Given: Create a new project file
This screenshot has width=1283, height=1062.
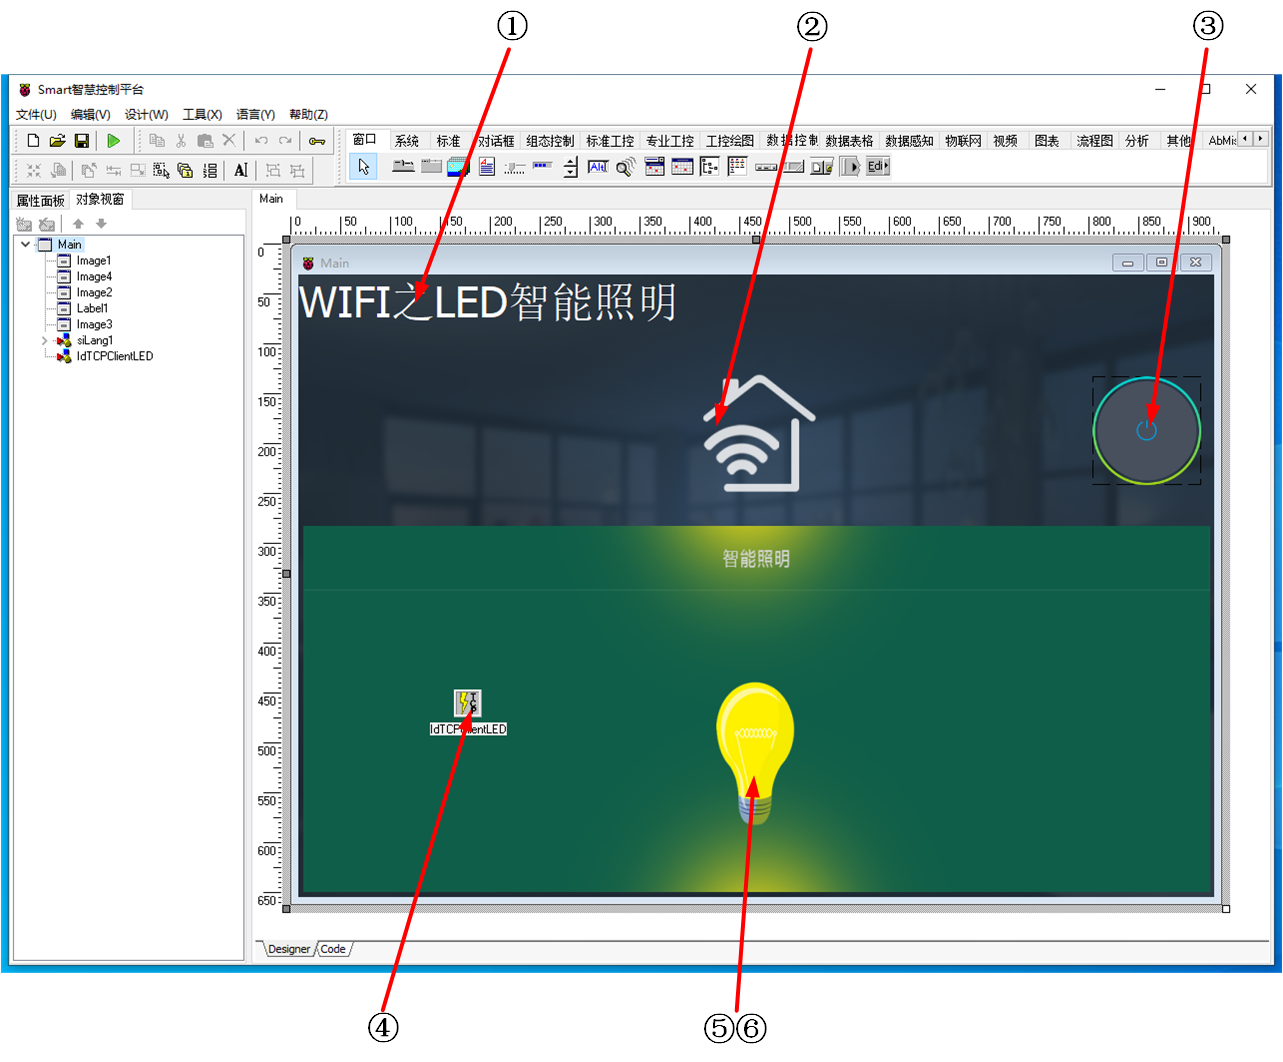Looking at the screenshot, I should pos(33,141).
